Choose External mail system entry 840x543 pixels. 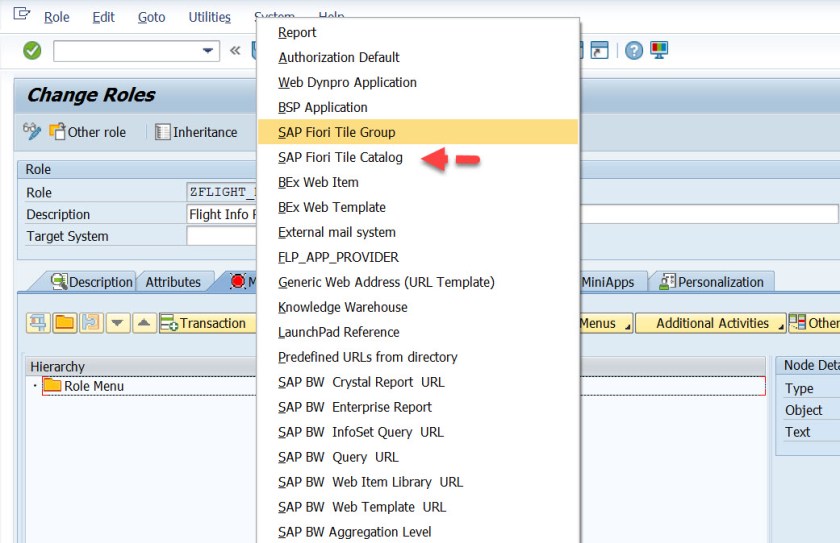[x=418, y=232]
